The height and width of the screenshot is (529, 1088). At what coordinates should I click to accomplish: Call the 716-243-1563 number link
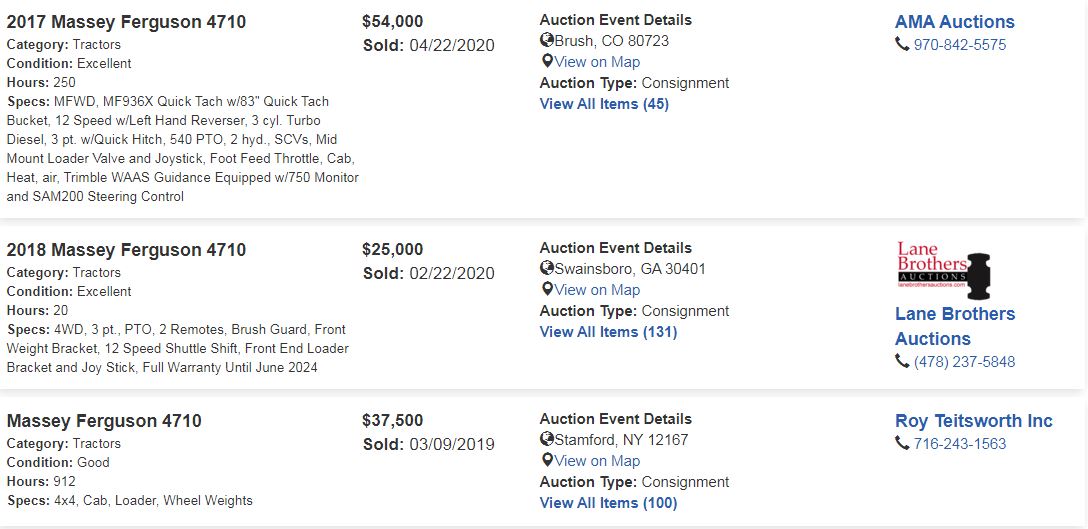coord(960,444)
